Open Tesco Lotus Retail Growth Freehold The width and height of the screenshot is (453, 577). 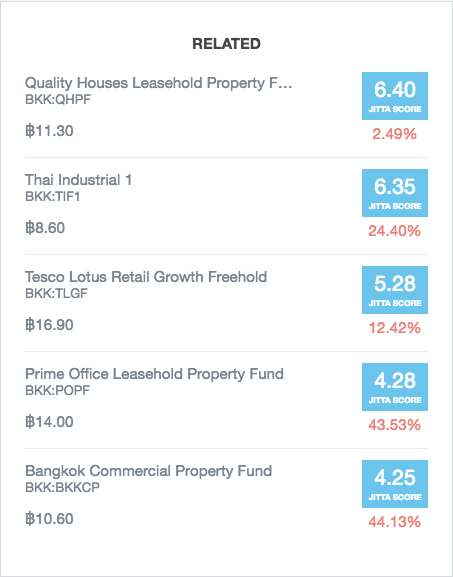(146, 277)
